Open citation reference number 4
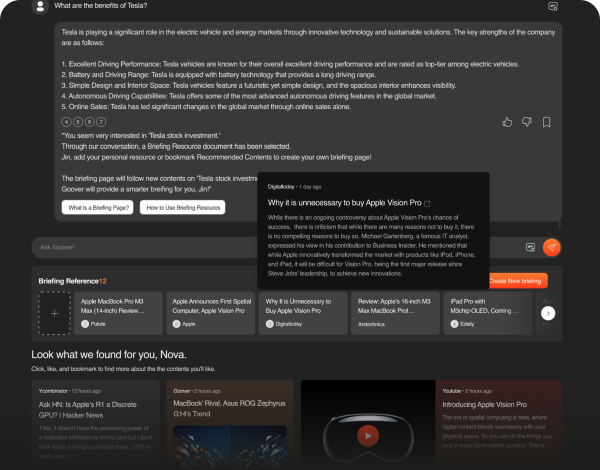This screenshot has width=600, height=470. point(66,122)
